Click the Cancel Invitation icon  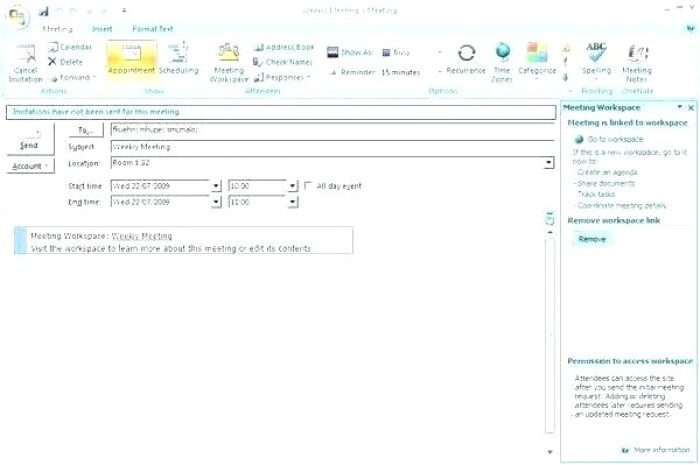(27, 55)
